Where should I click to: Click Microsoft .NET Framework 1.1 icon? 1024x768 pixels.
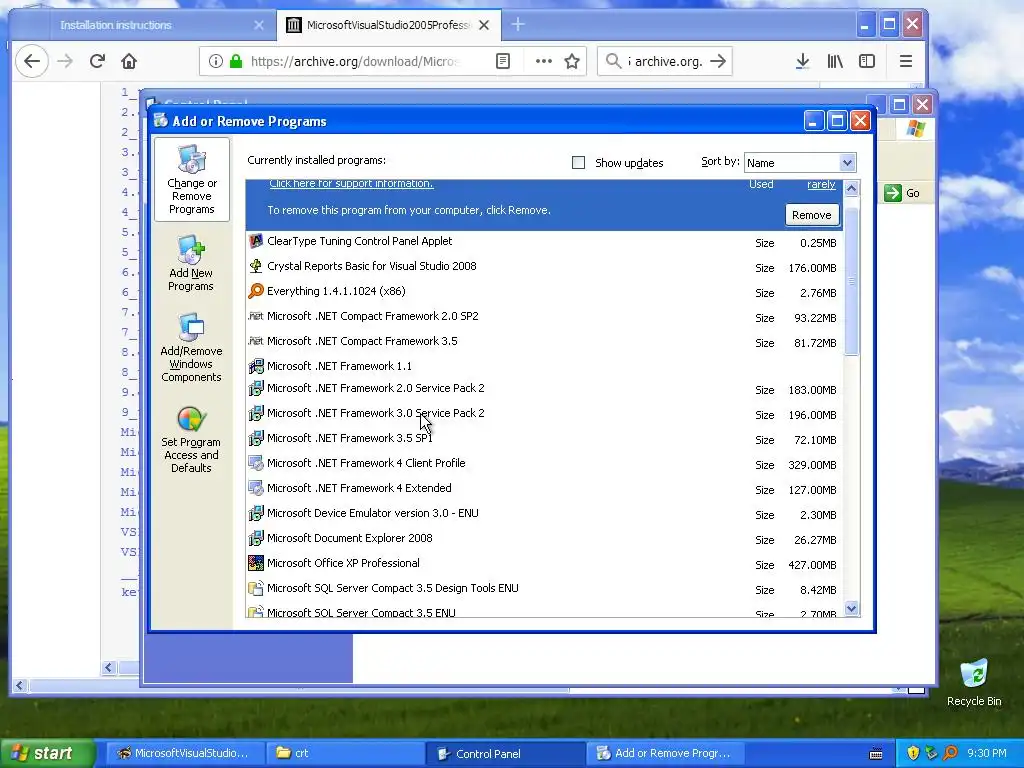pyautogui.click(x=256, y=366)
